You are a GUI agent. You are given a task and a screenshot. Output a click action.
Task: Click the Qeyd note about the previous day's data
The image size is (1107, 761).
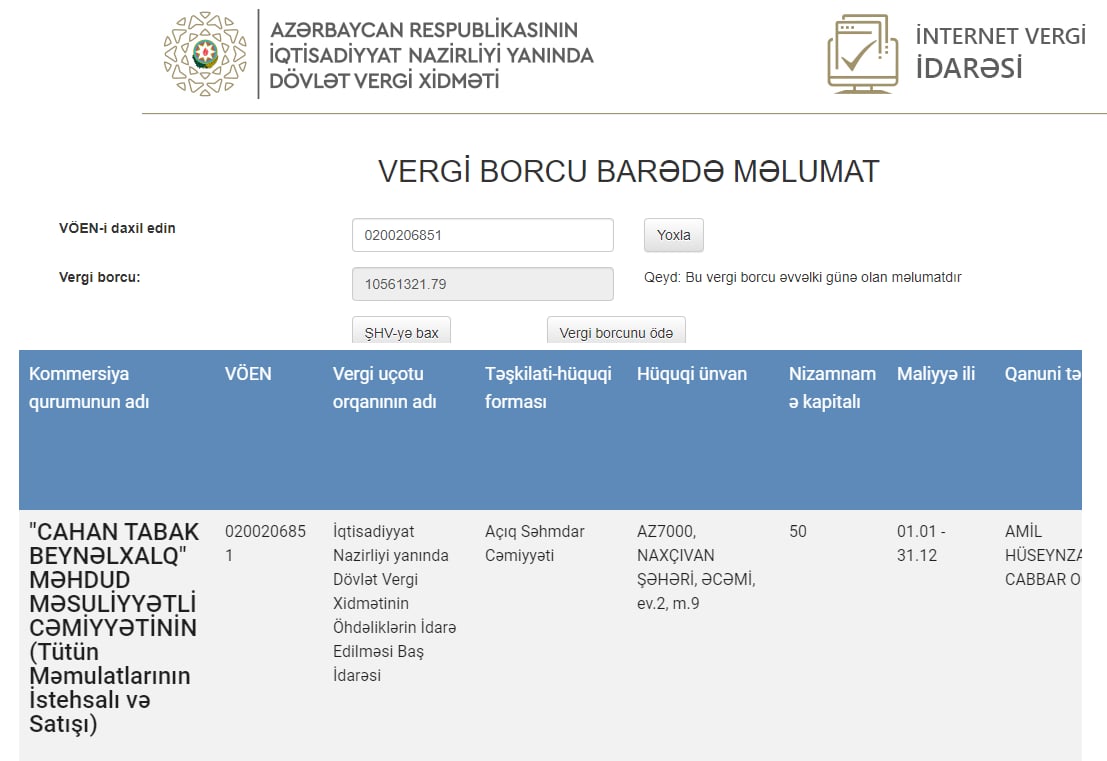(803, 277)
